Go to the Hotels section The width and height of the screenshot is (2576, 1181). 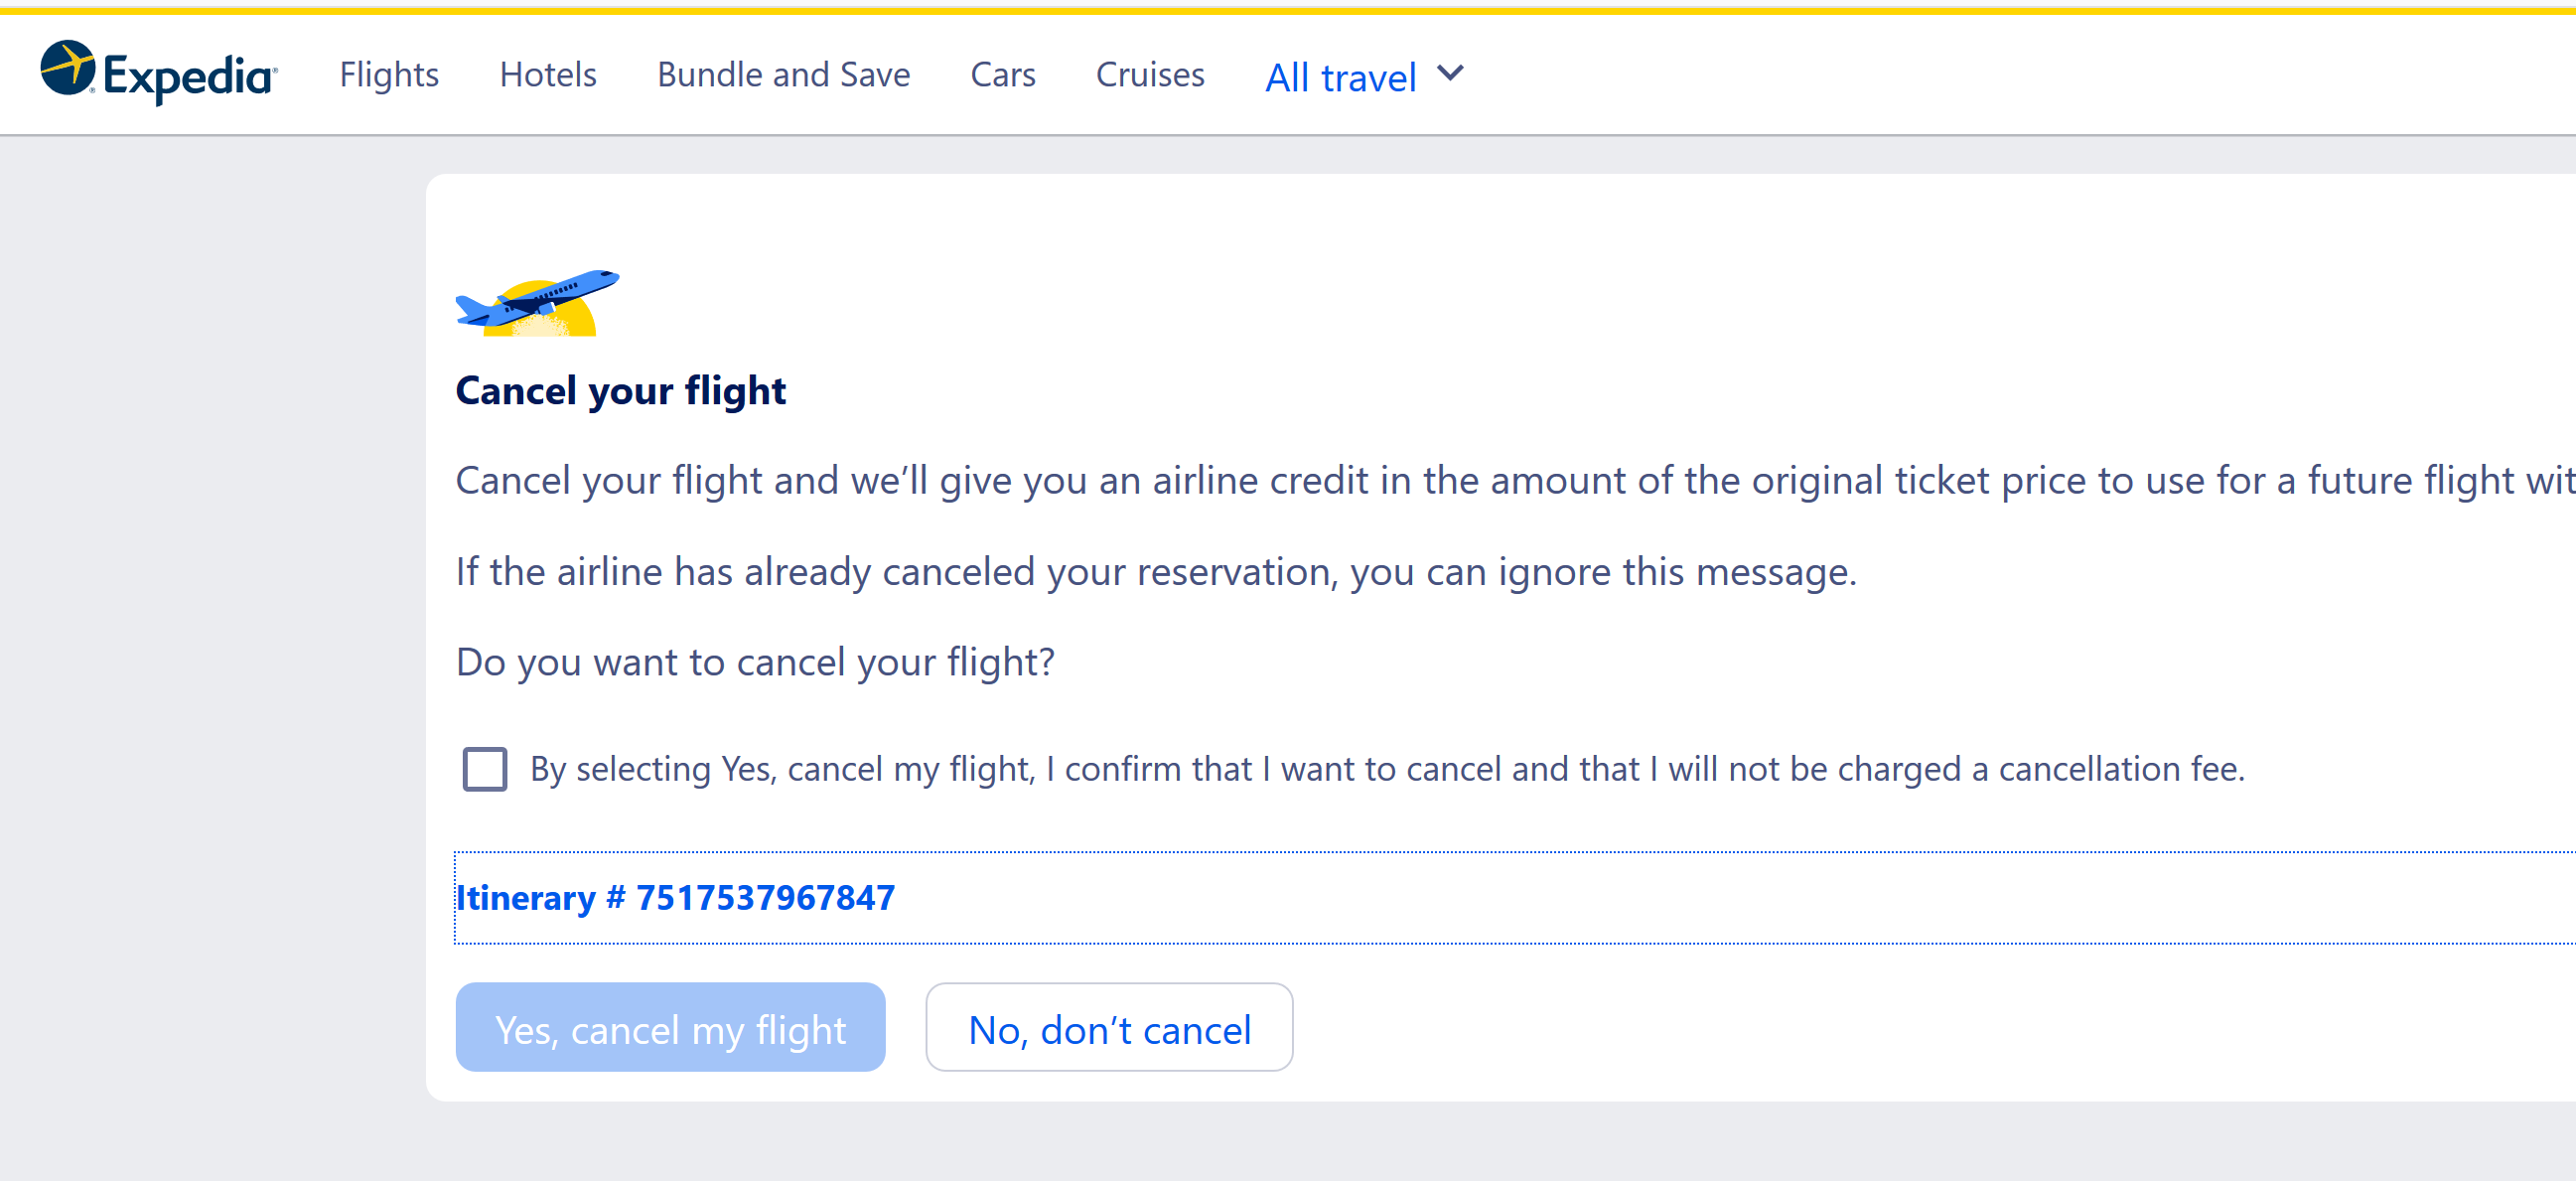click(548, 75)
